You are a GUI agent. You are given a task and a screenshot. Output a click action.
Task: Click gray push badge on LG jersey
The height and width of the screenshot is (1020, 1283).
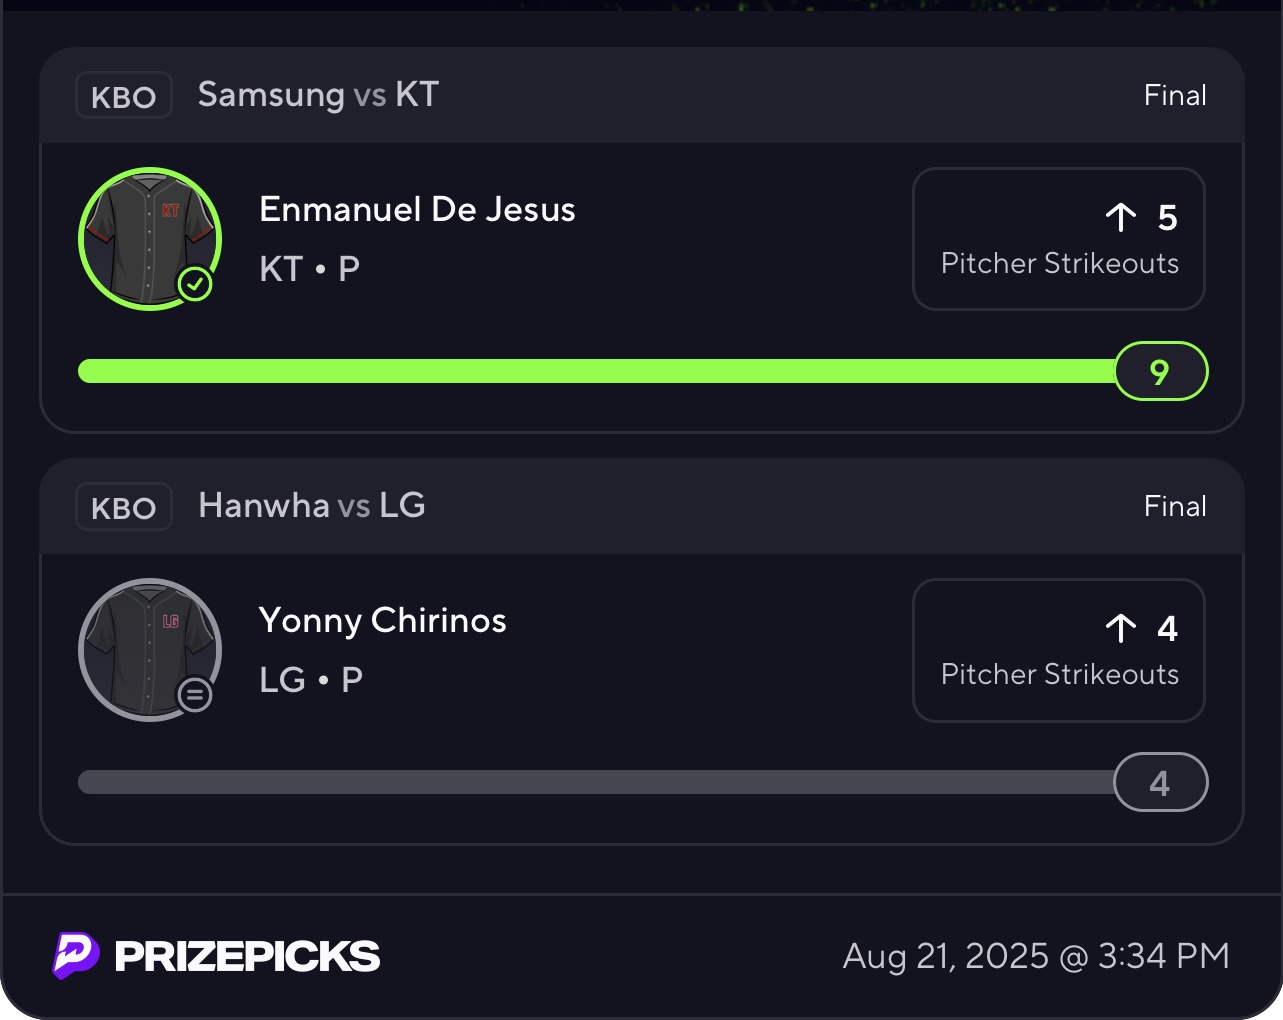pos(195,694)
